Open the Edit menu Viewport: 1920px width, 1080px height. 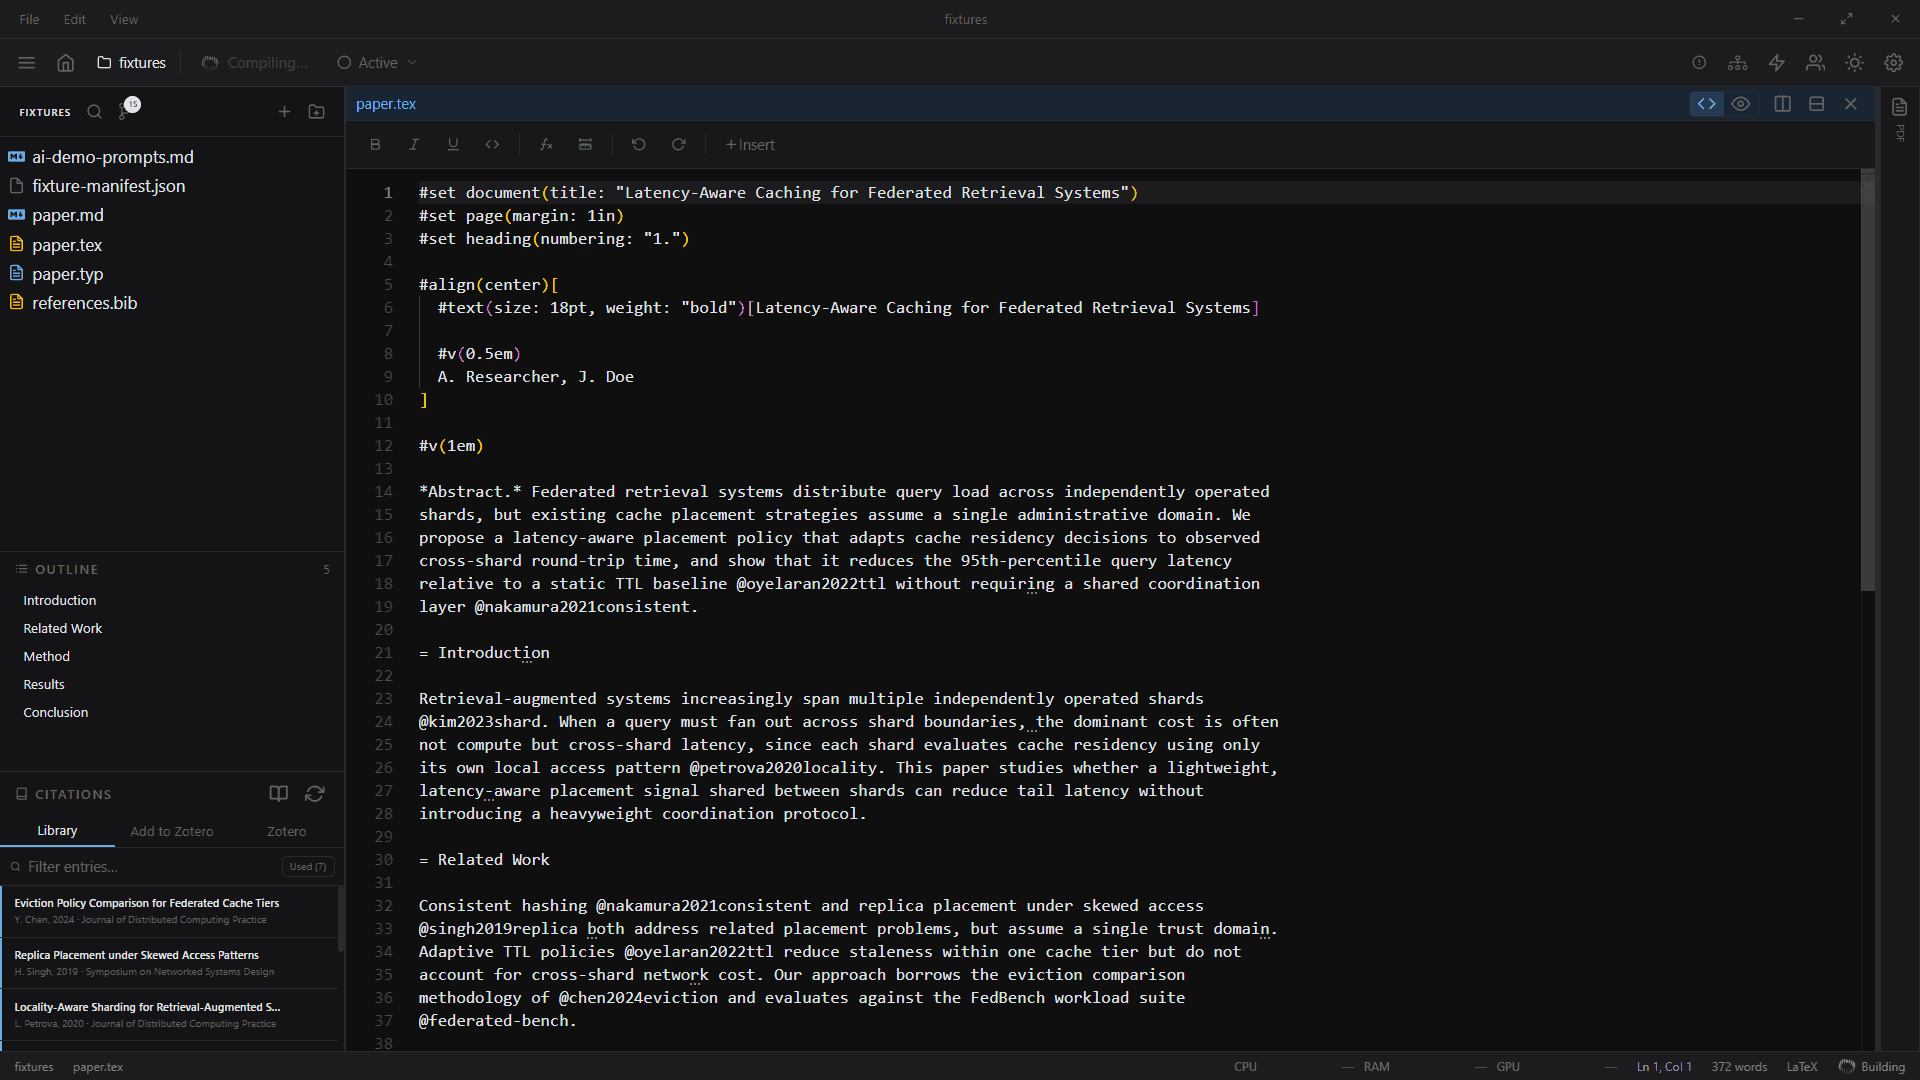[x=75, y=19]
